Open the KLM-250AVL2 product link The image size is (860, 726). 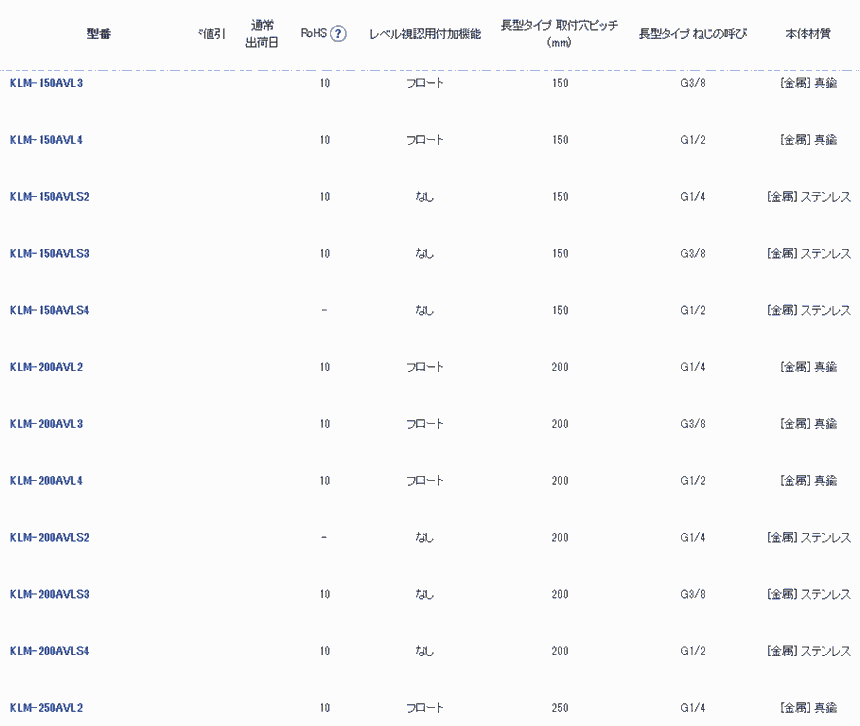click(x=46, y=708)
